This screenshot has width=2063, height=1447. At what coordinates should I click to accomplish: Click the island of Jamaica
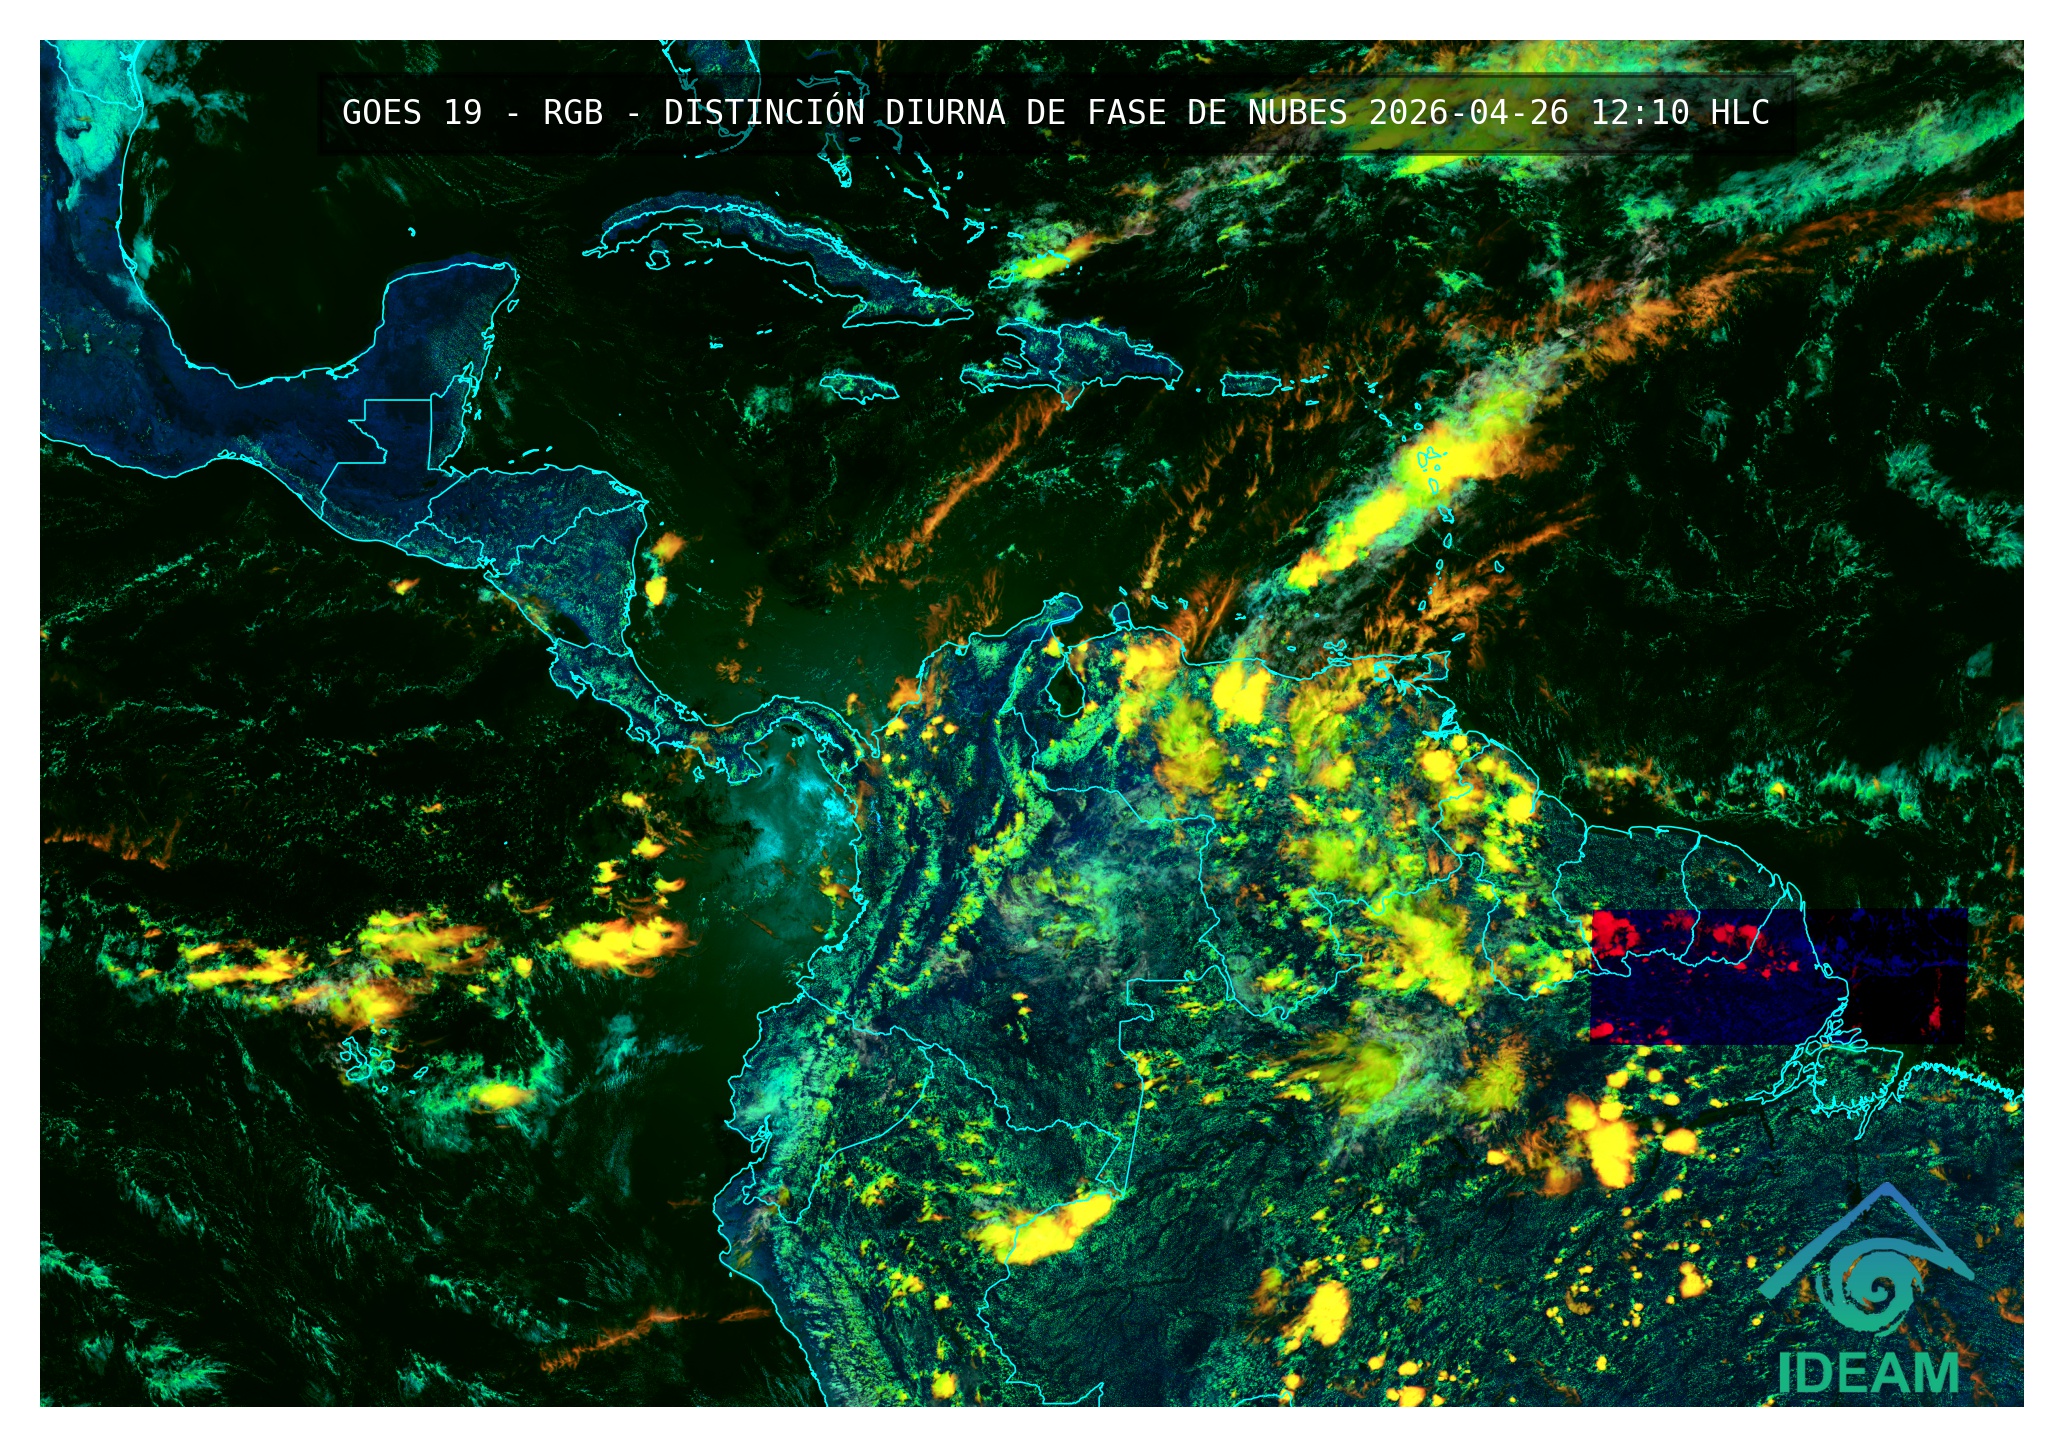[x=859, y=387]
